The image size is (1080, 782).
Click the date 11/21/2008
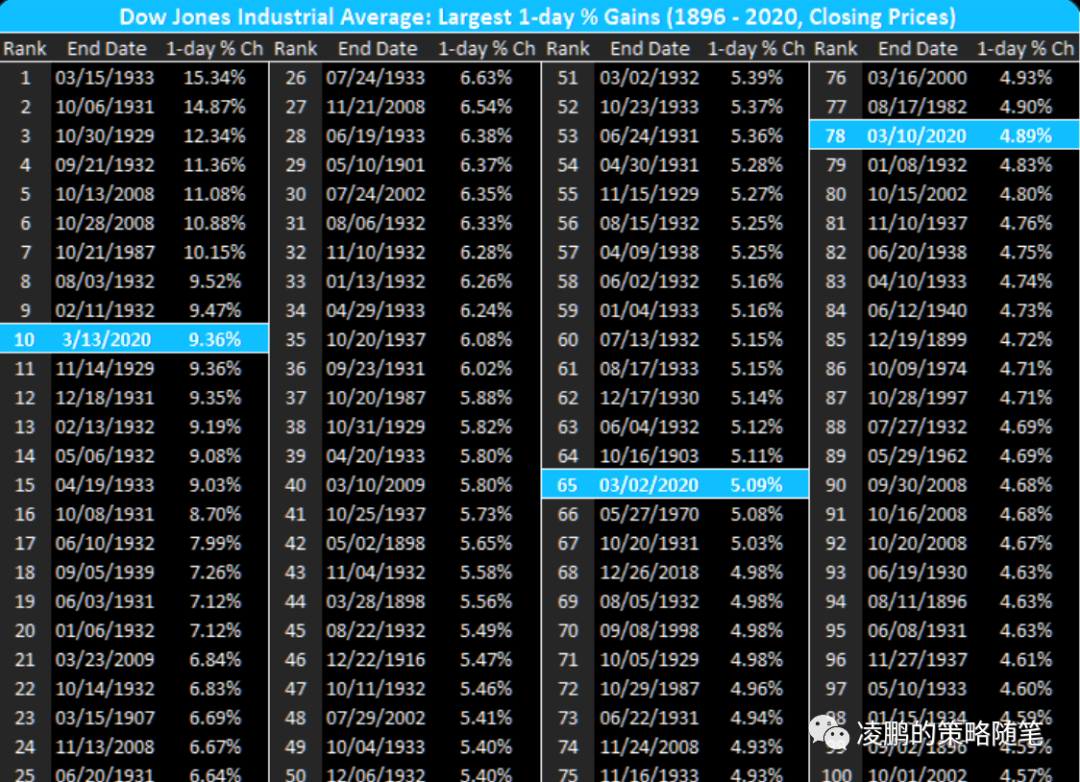(375, 107)
